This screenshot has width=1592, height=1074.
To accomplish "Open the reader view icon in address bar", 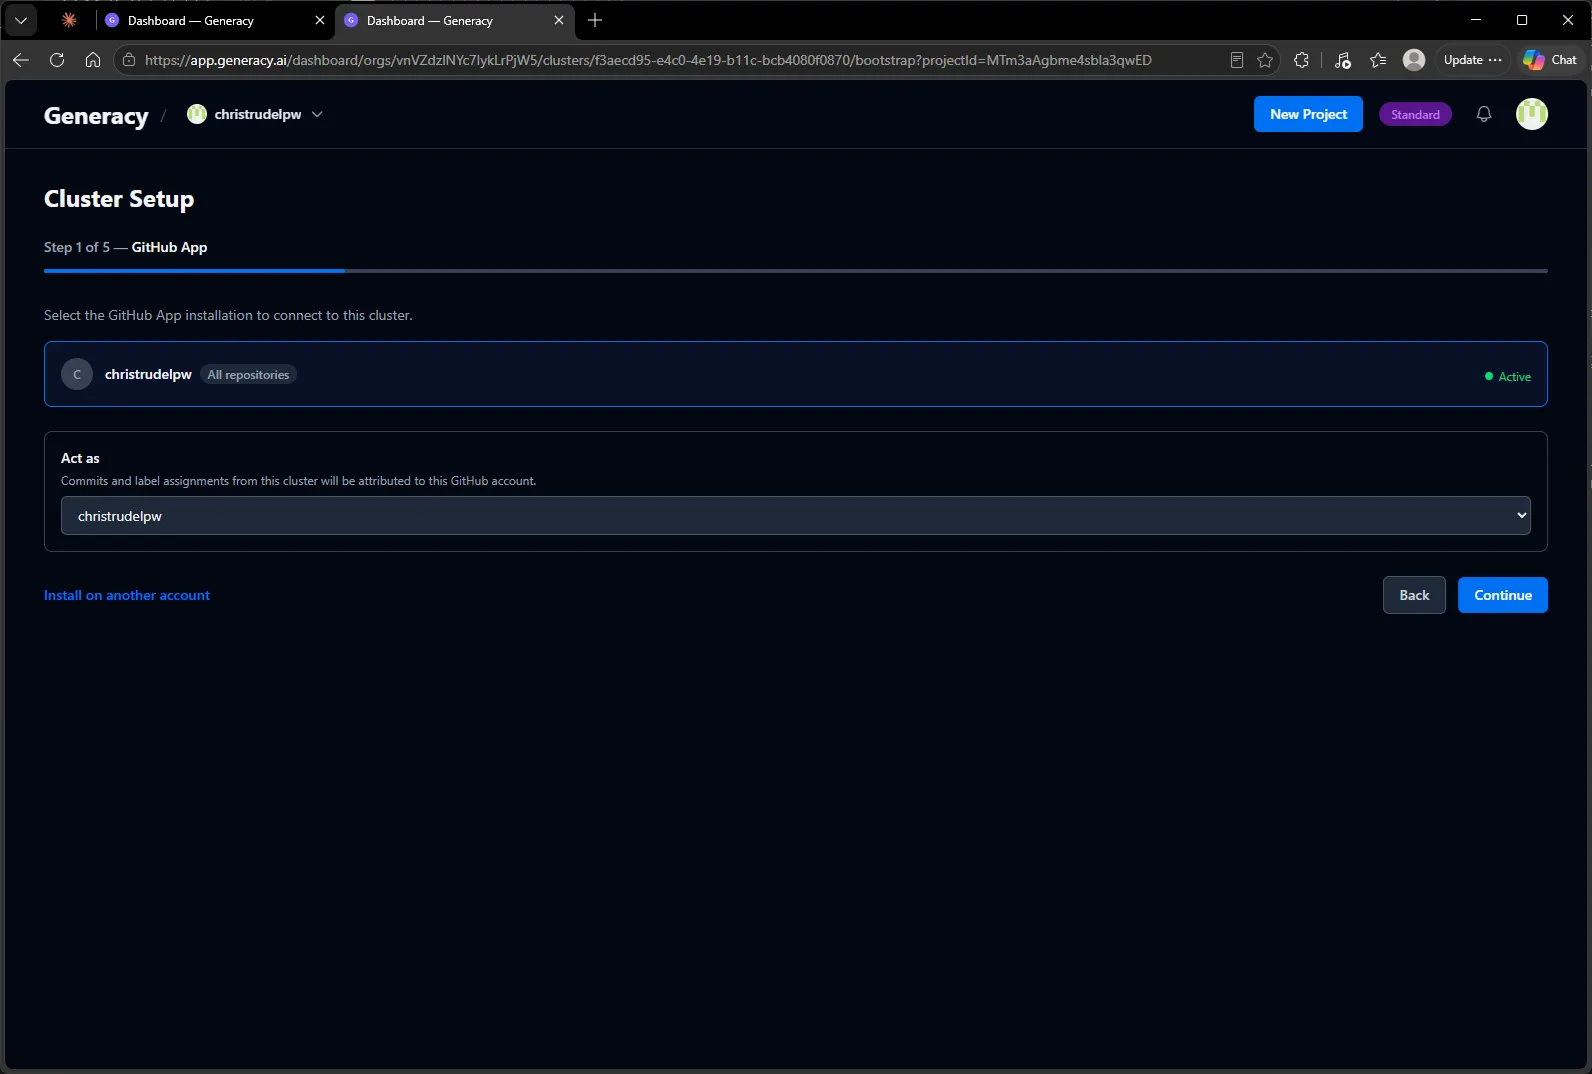I will click(1237, 60).
